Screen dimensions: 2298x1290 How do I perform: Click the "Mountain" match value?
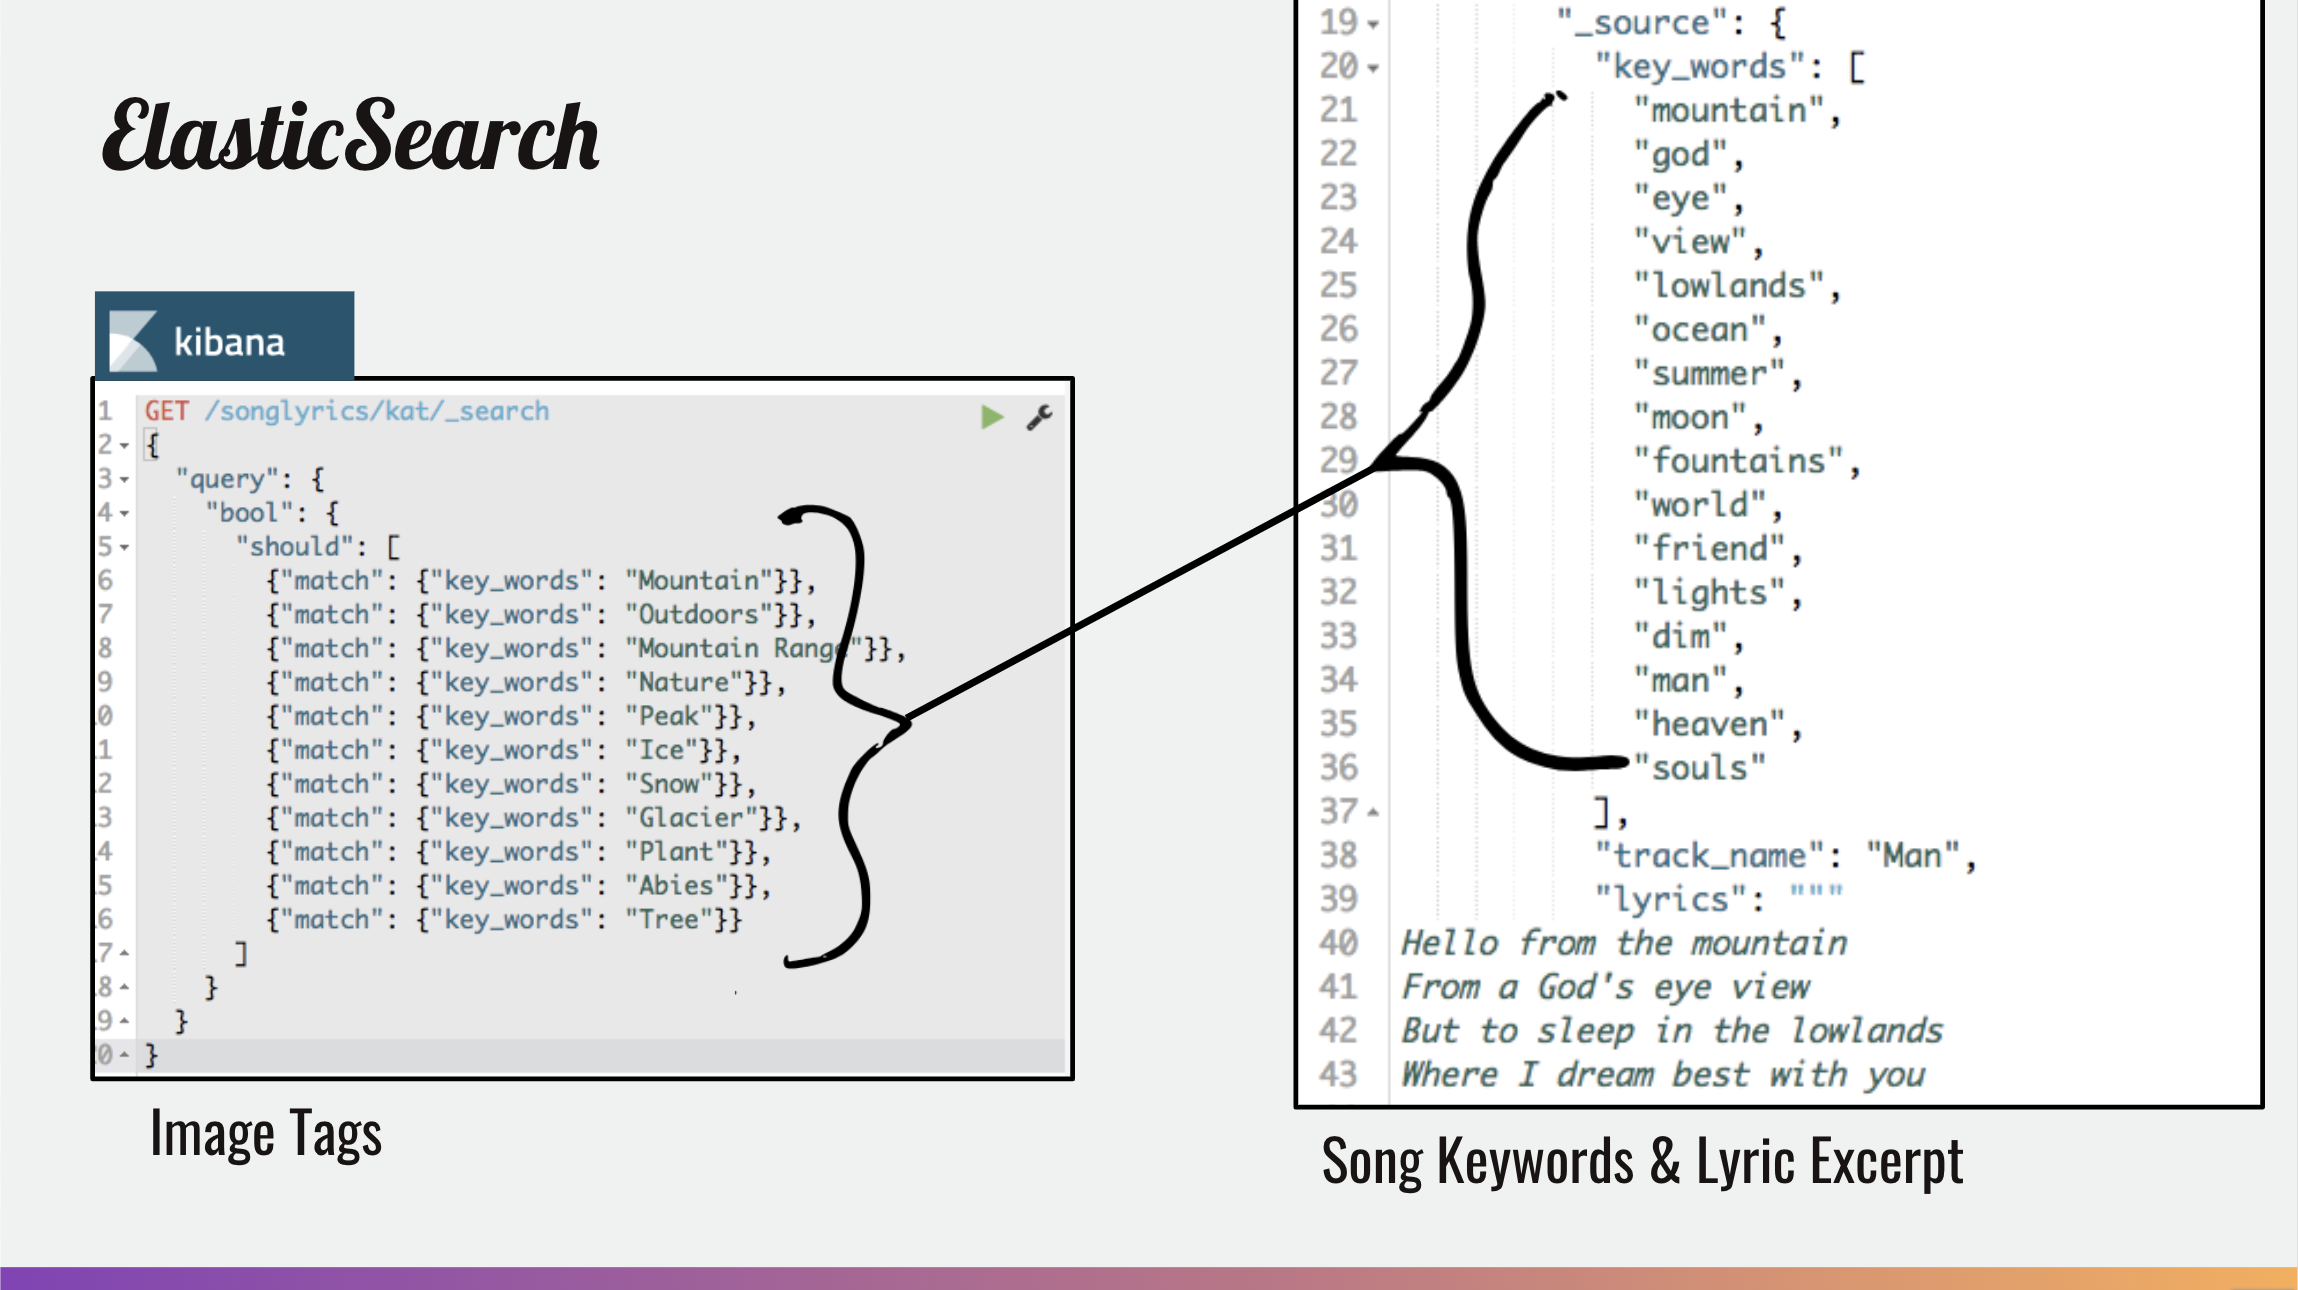click(707, 580)
